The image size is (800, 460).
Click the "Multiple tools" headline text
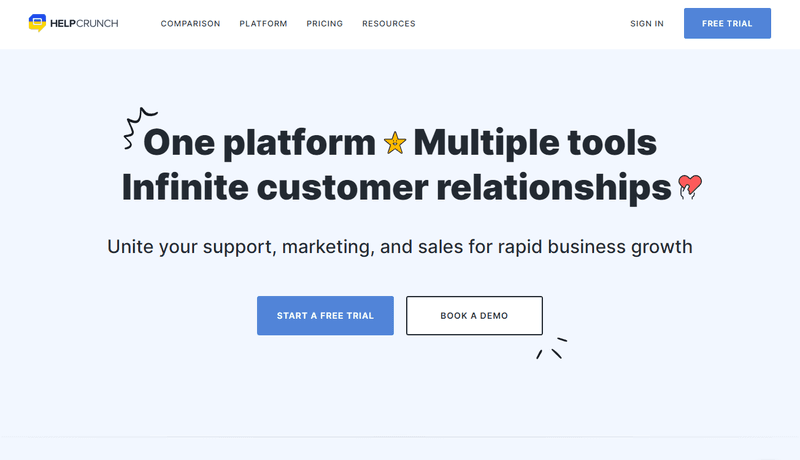534,143
